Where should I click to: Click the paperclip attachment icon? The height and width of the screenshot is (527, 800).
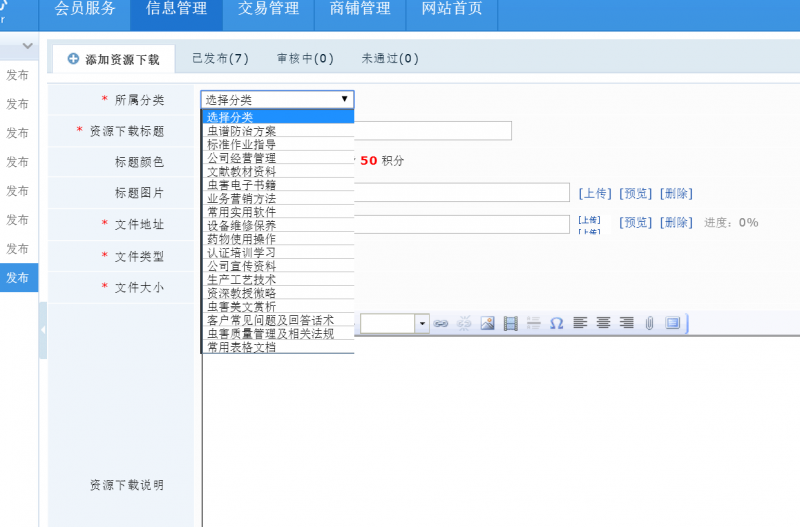tap(649, 323)
